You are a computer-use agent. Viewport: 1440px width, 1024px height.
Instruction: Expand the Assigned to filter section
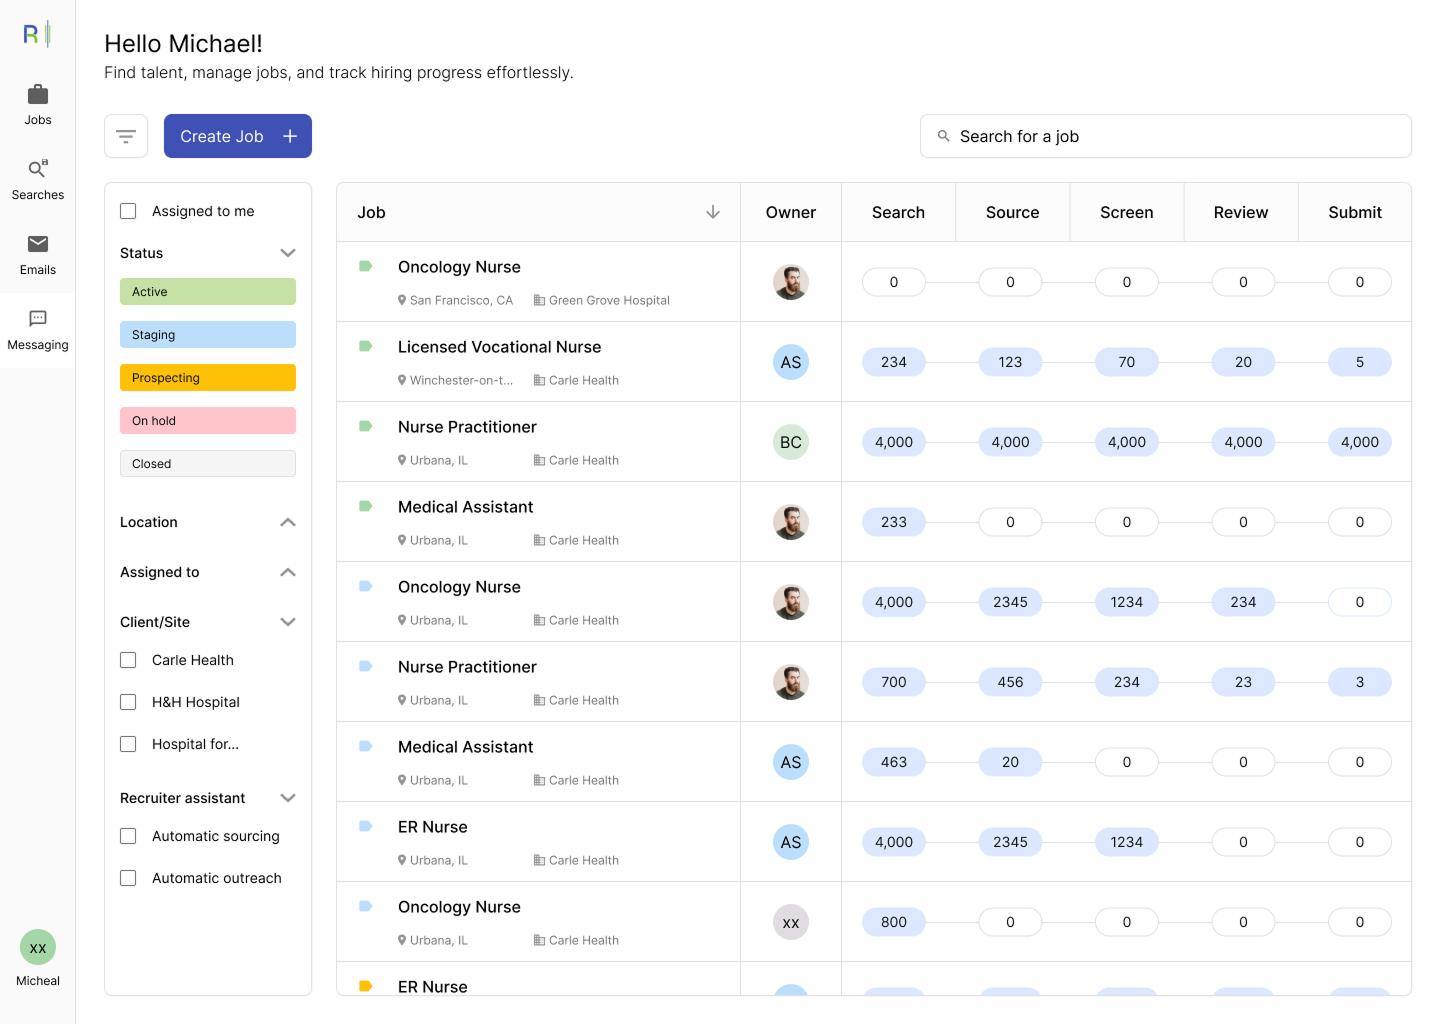[288, 572]
